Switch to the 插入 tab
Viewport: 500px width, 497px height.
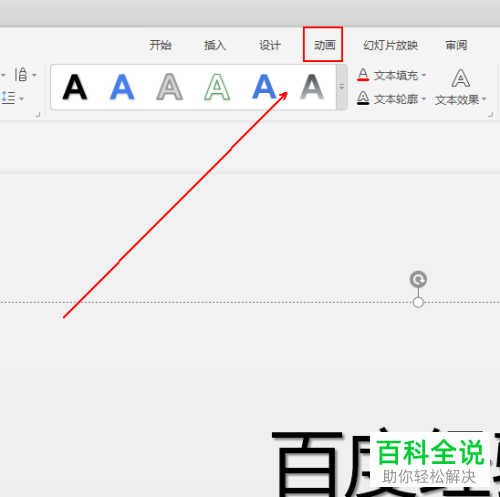[x=215, y=45]
